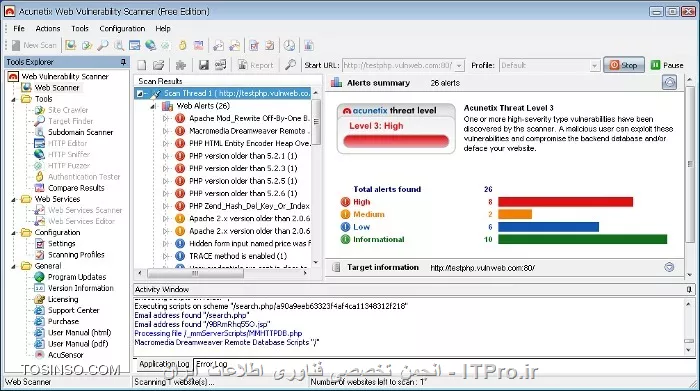Open Web Services Scanner

pos(85,210)
